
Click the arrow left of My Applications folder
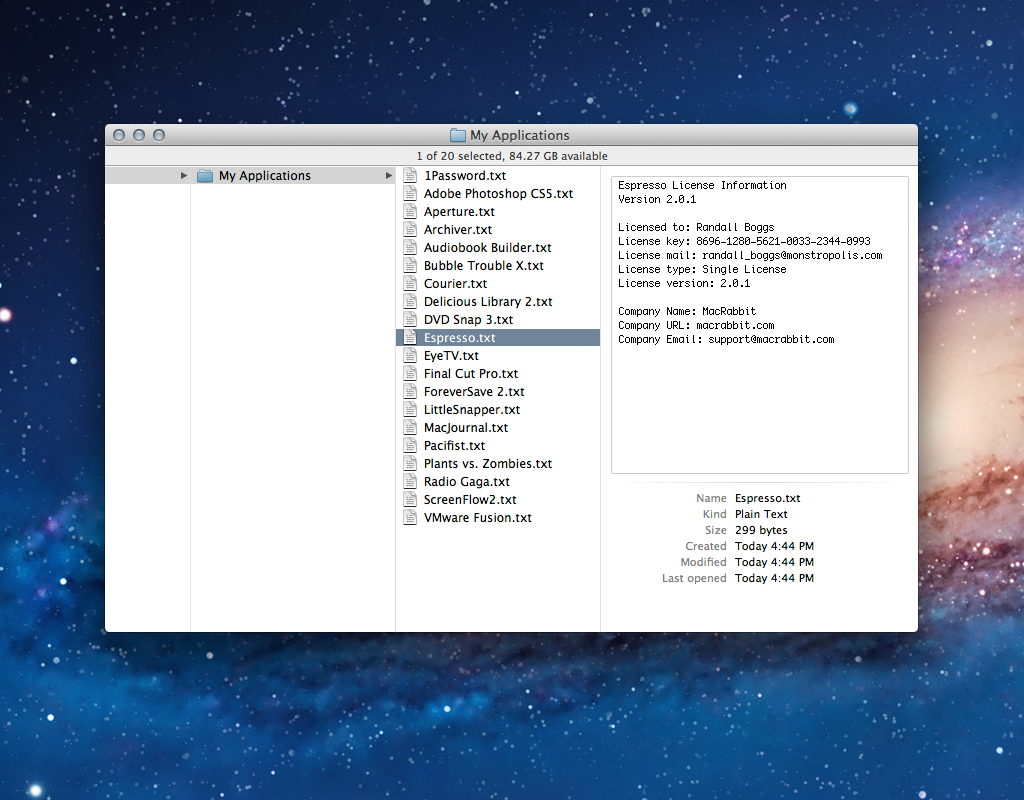tap(184, 176)
